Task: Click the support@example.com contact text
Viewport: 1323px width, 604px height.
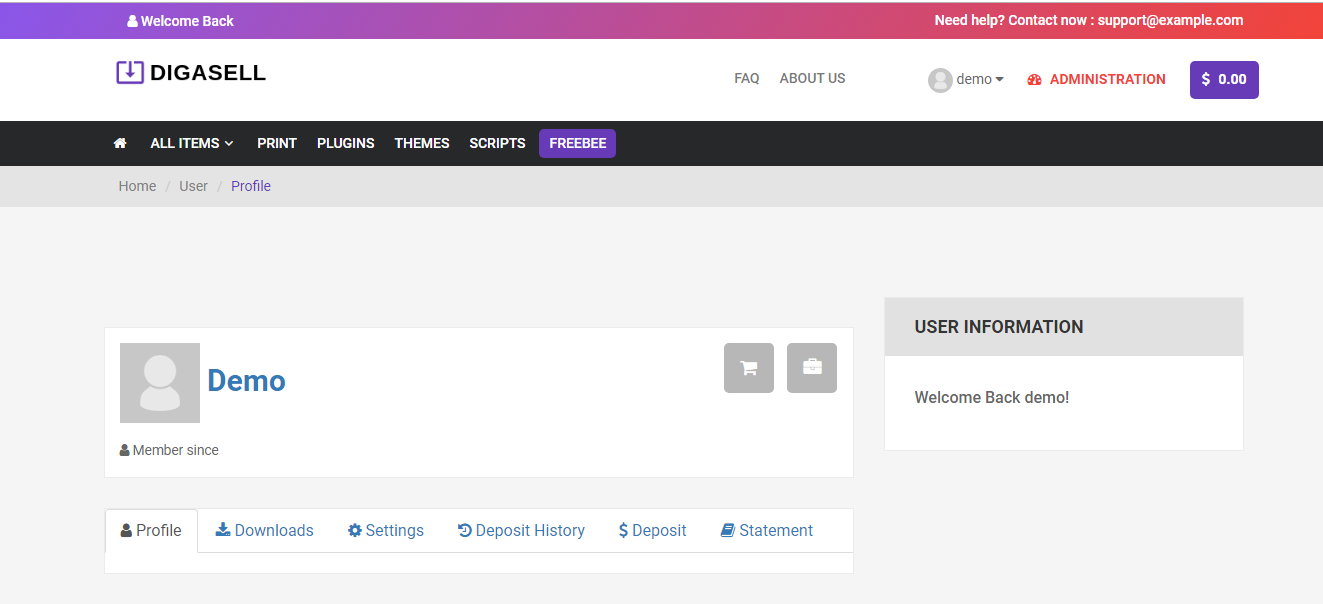Action: [x=1170, y=20]
